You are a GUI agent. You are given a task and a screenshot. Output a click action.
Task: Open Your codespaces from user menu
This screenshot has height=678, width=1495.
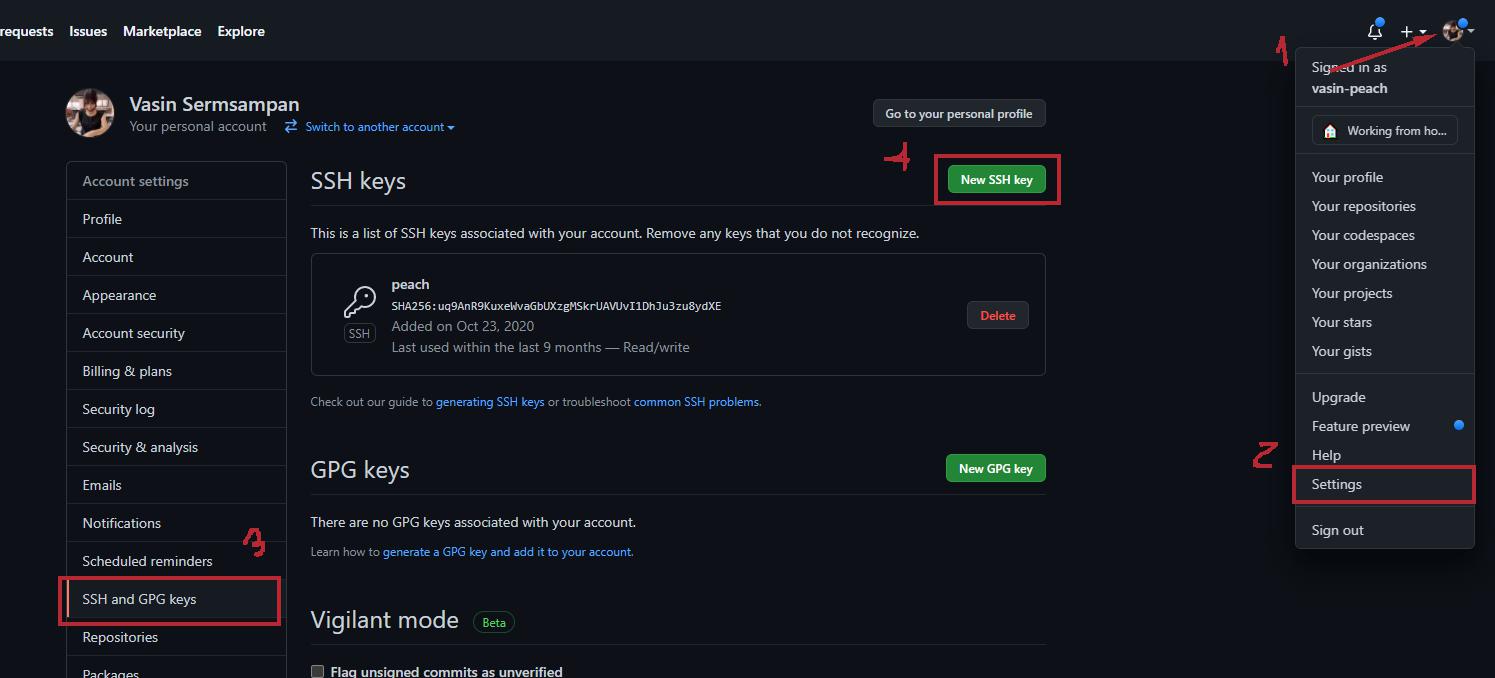[x=1384, y=235]
